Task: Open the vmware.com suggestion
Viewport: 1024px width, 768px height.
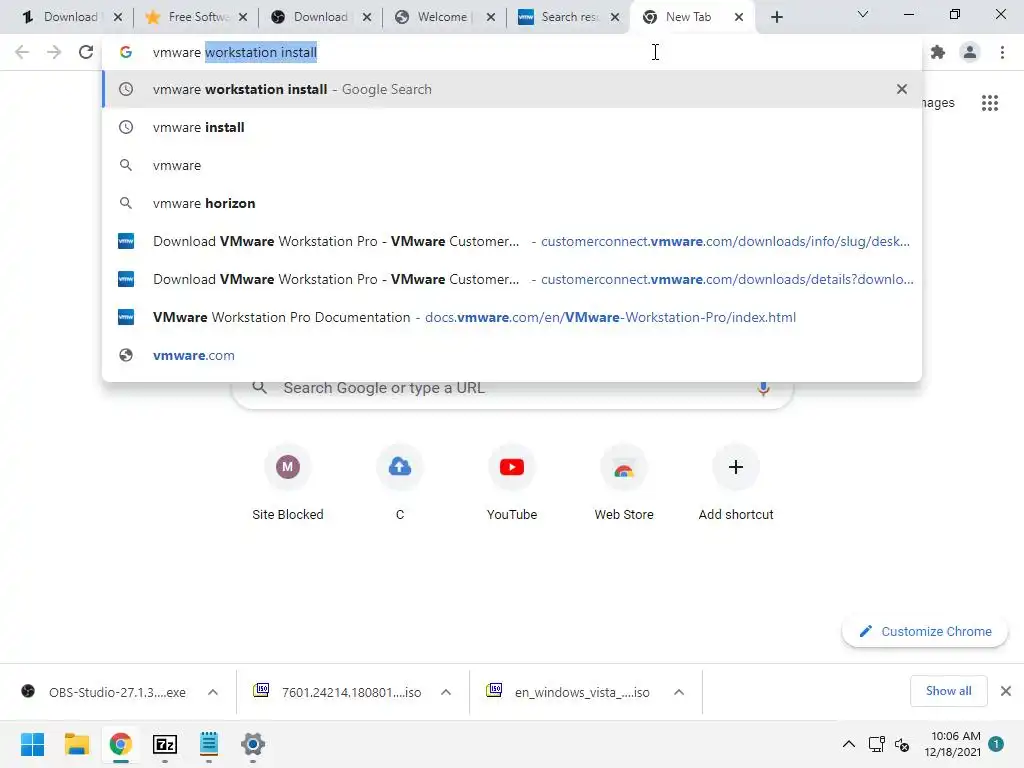Action: pyautogui.click(x=512, y=355)
